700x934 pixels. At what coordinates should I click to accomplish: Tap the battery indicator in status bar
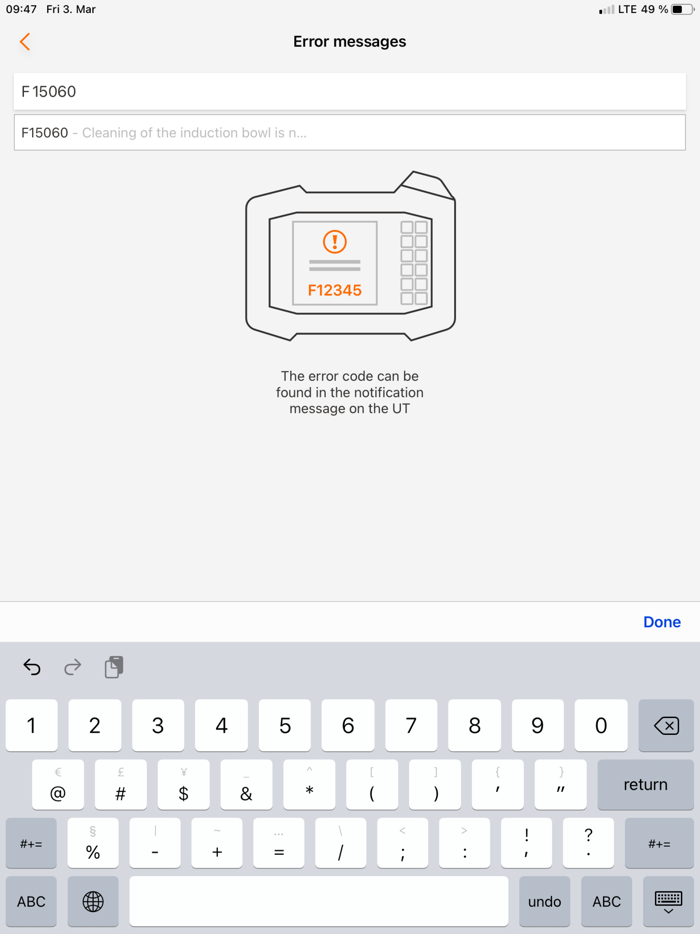pyautogui.click(x=682, y=10)
